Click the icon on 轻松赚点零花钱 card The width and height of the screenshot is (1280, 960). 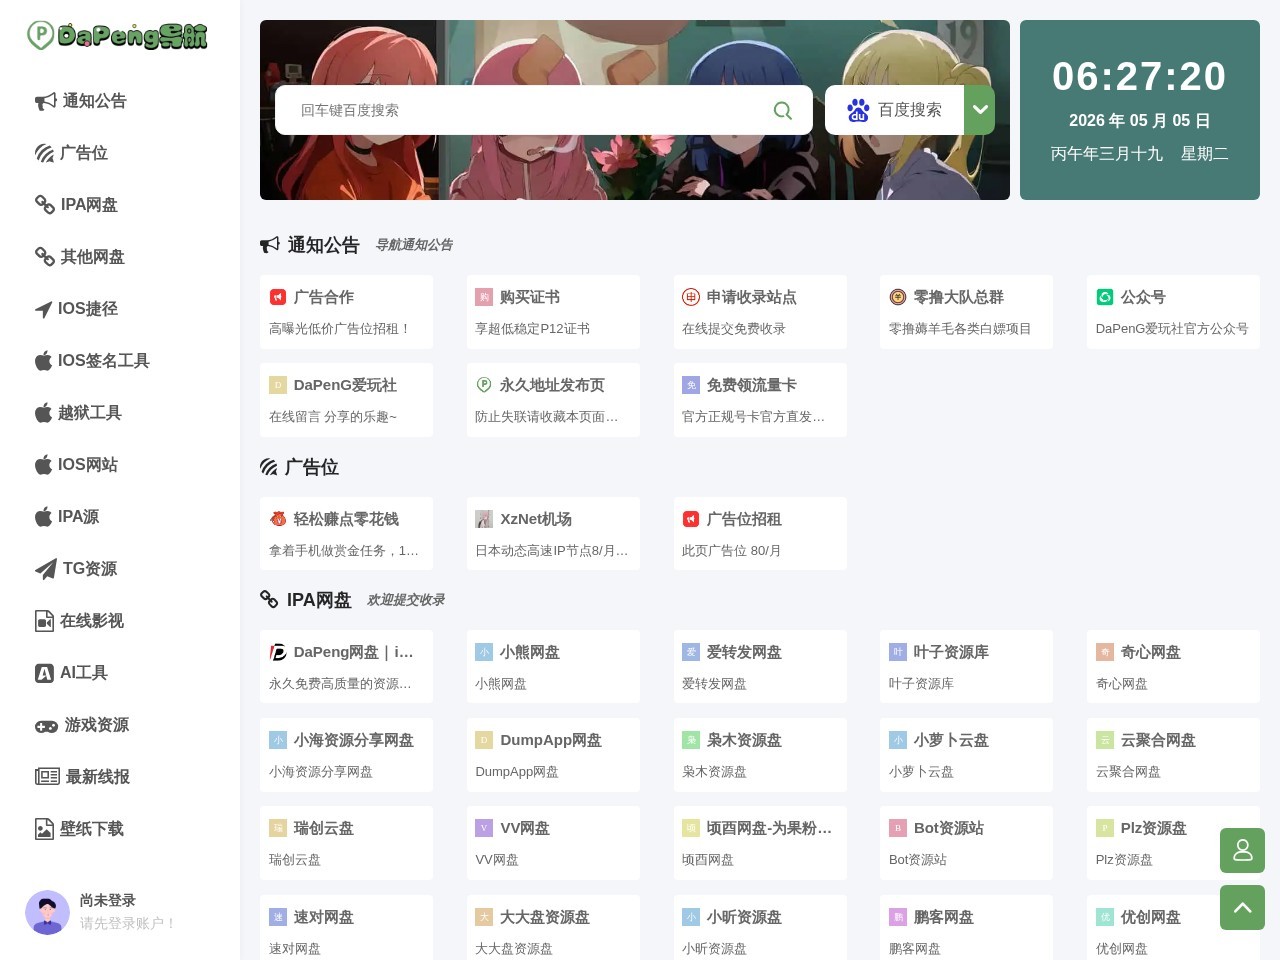point(278,519)
